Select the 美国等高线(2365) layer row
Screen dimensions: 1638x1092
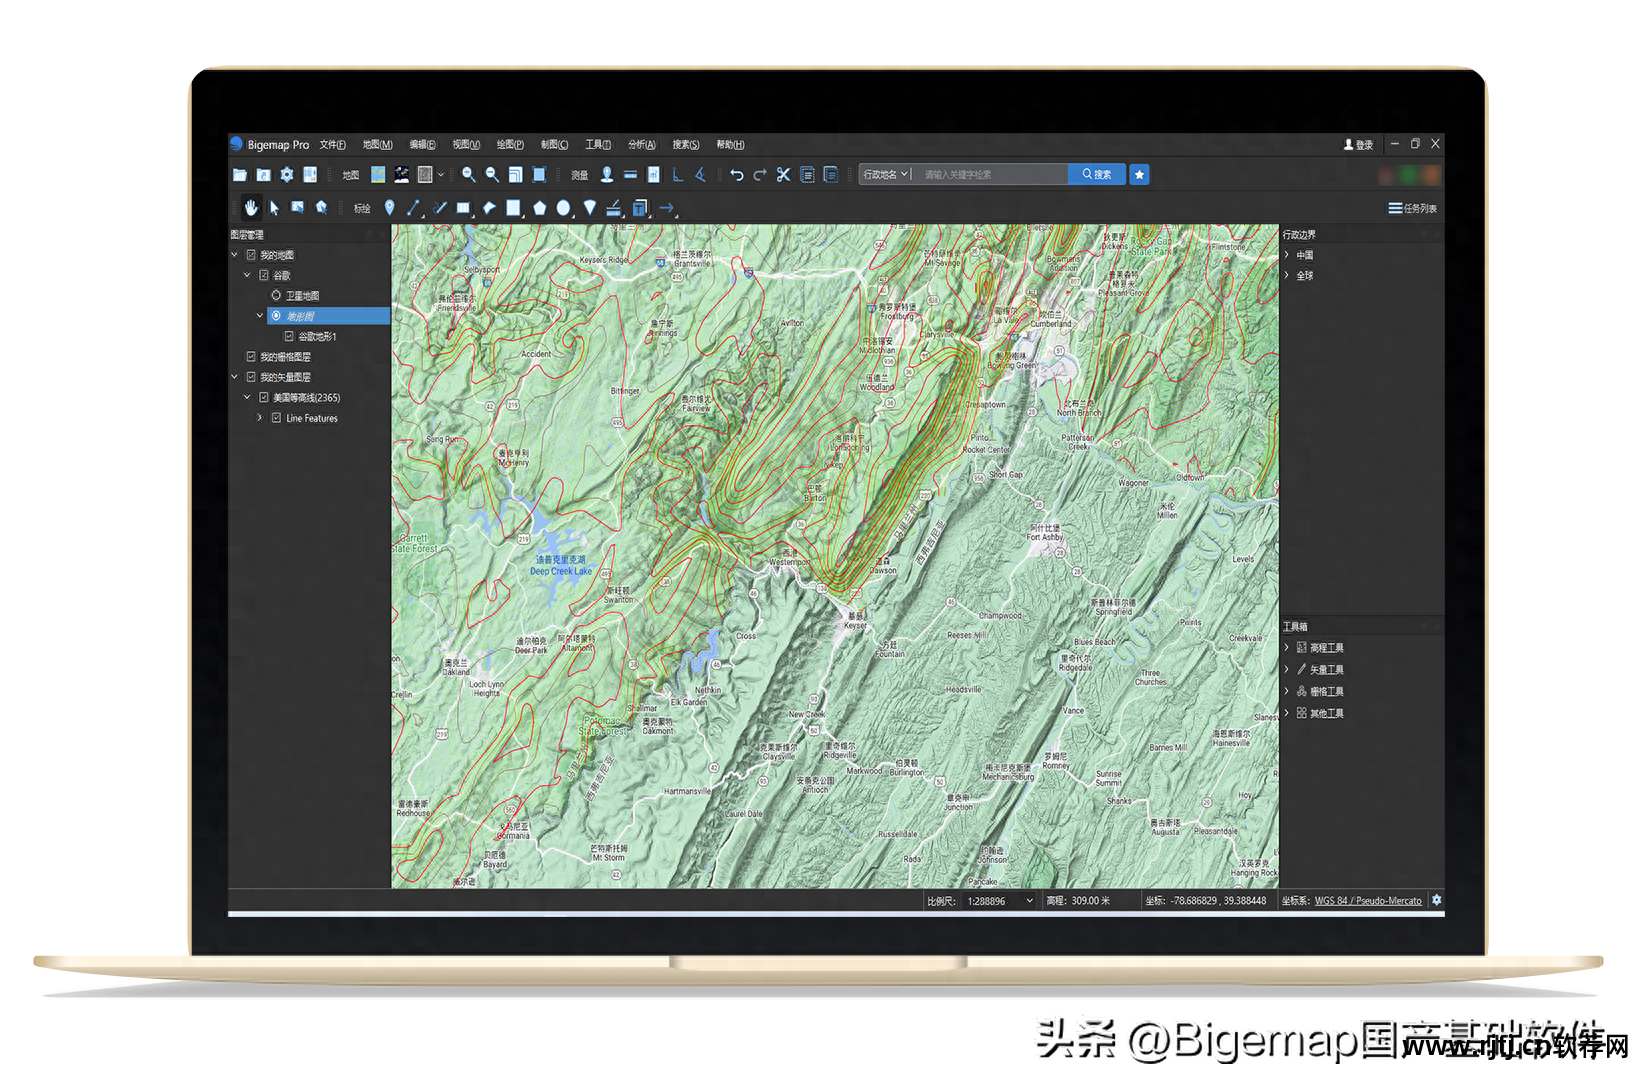coord(306,398)
